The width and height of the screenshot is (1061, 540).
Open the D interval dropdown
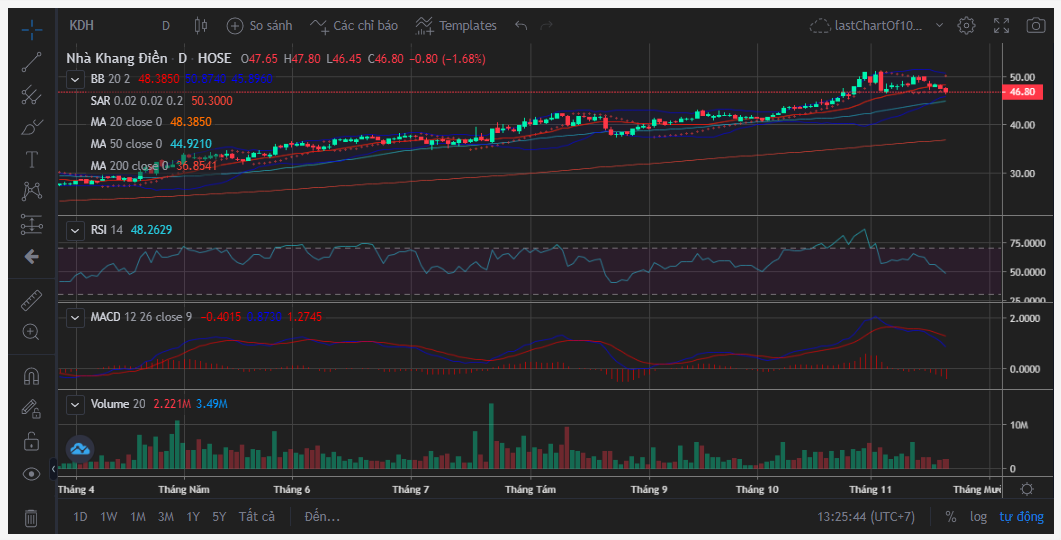click(165, 25)
